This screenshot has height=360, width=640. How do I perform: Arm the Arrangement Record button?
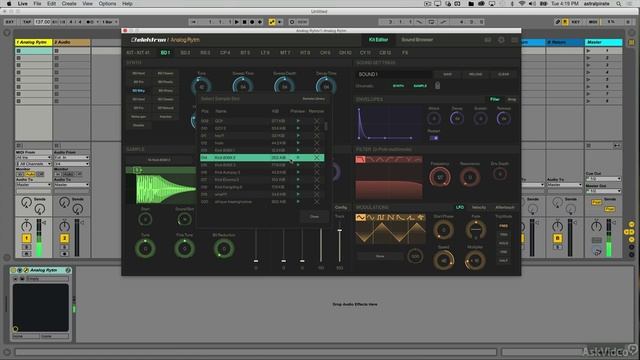252,22
